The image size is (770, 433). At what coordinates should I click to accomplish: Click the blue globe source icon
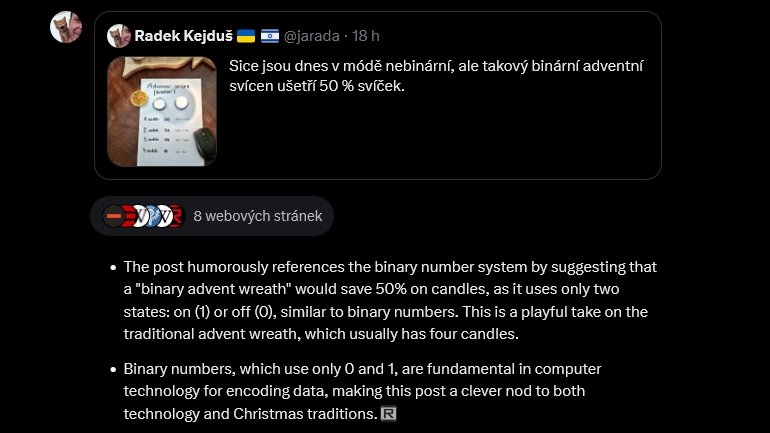pyautogui.click(x=152, y=215)
